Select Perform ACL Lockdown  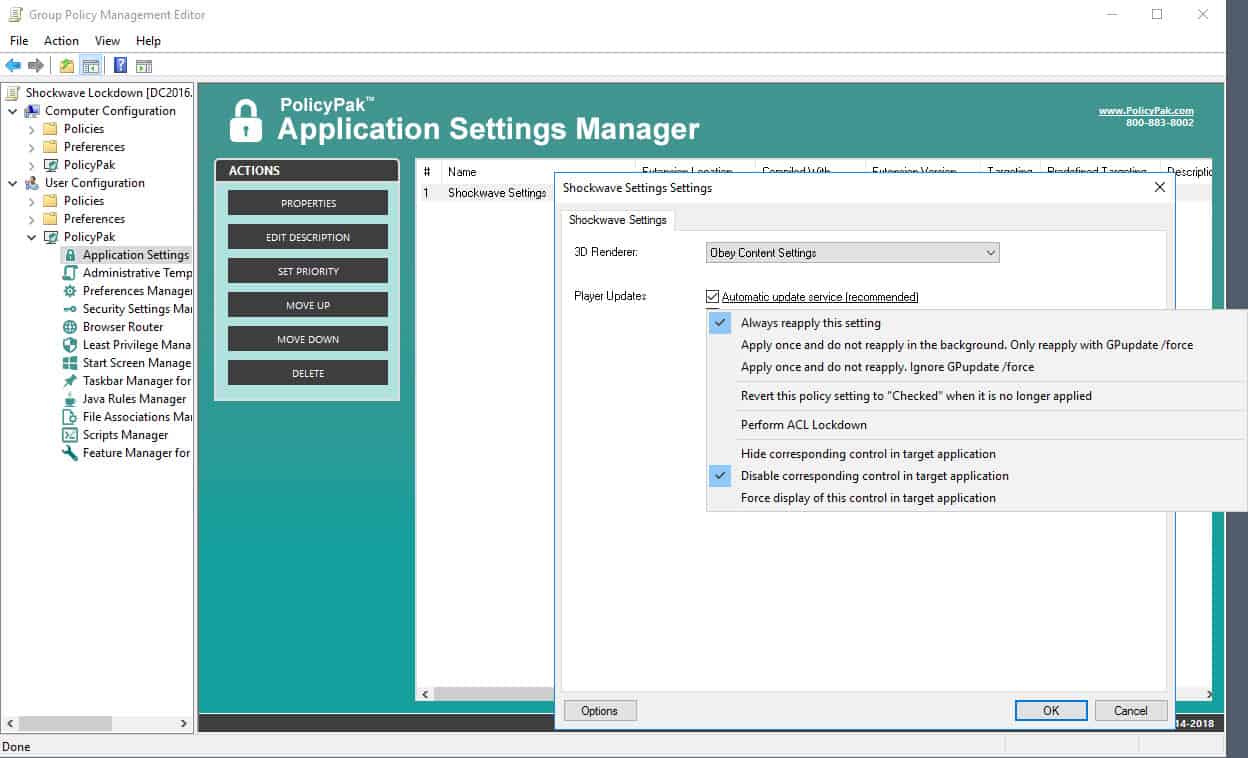[976, 425]
